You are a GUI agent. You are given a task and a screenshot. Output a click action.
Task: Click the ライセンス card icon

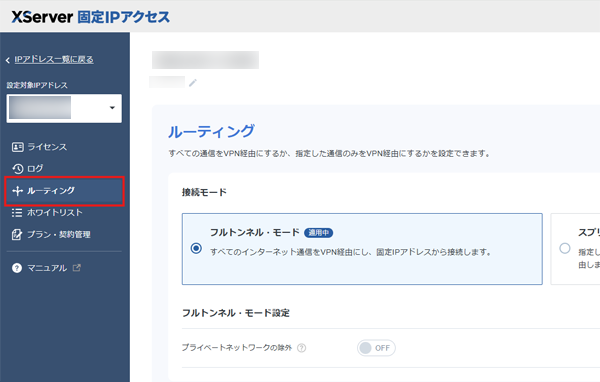pos(18,147)
